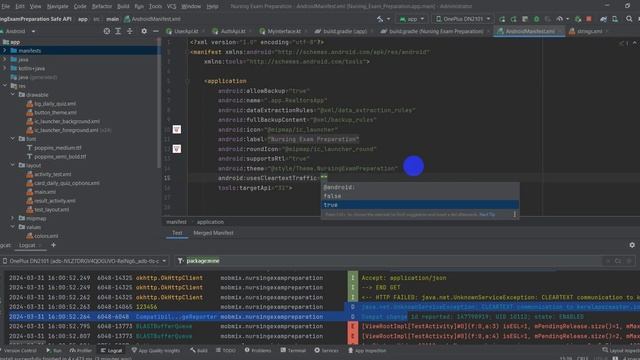Click gutter icon beside android:icon line
This screenshot has width=640, height=360.
click(176, 129)
